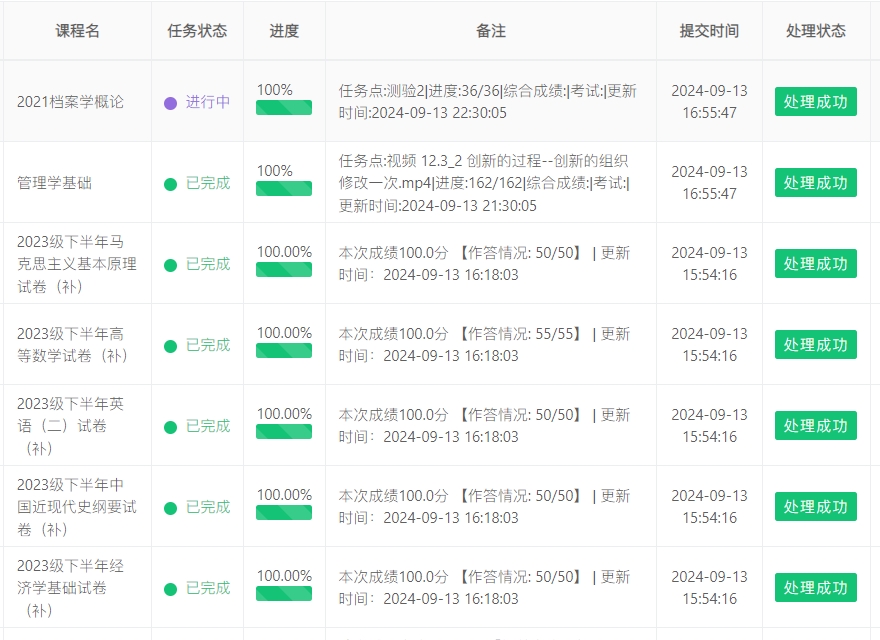This screenshot has width=880, height=640.
Task: Click green status dot for 经济学基础试卷
Action: pyautogui.click(x=170, y=588)
